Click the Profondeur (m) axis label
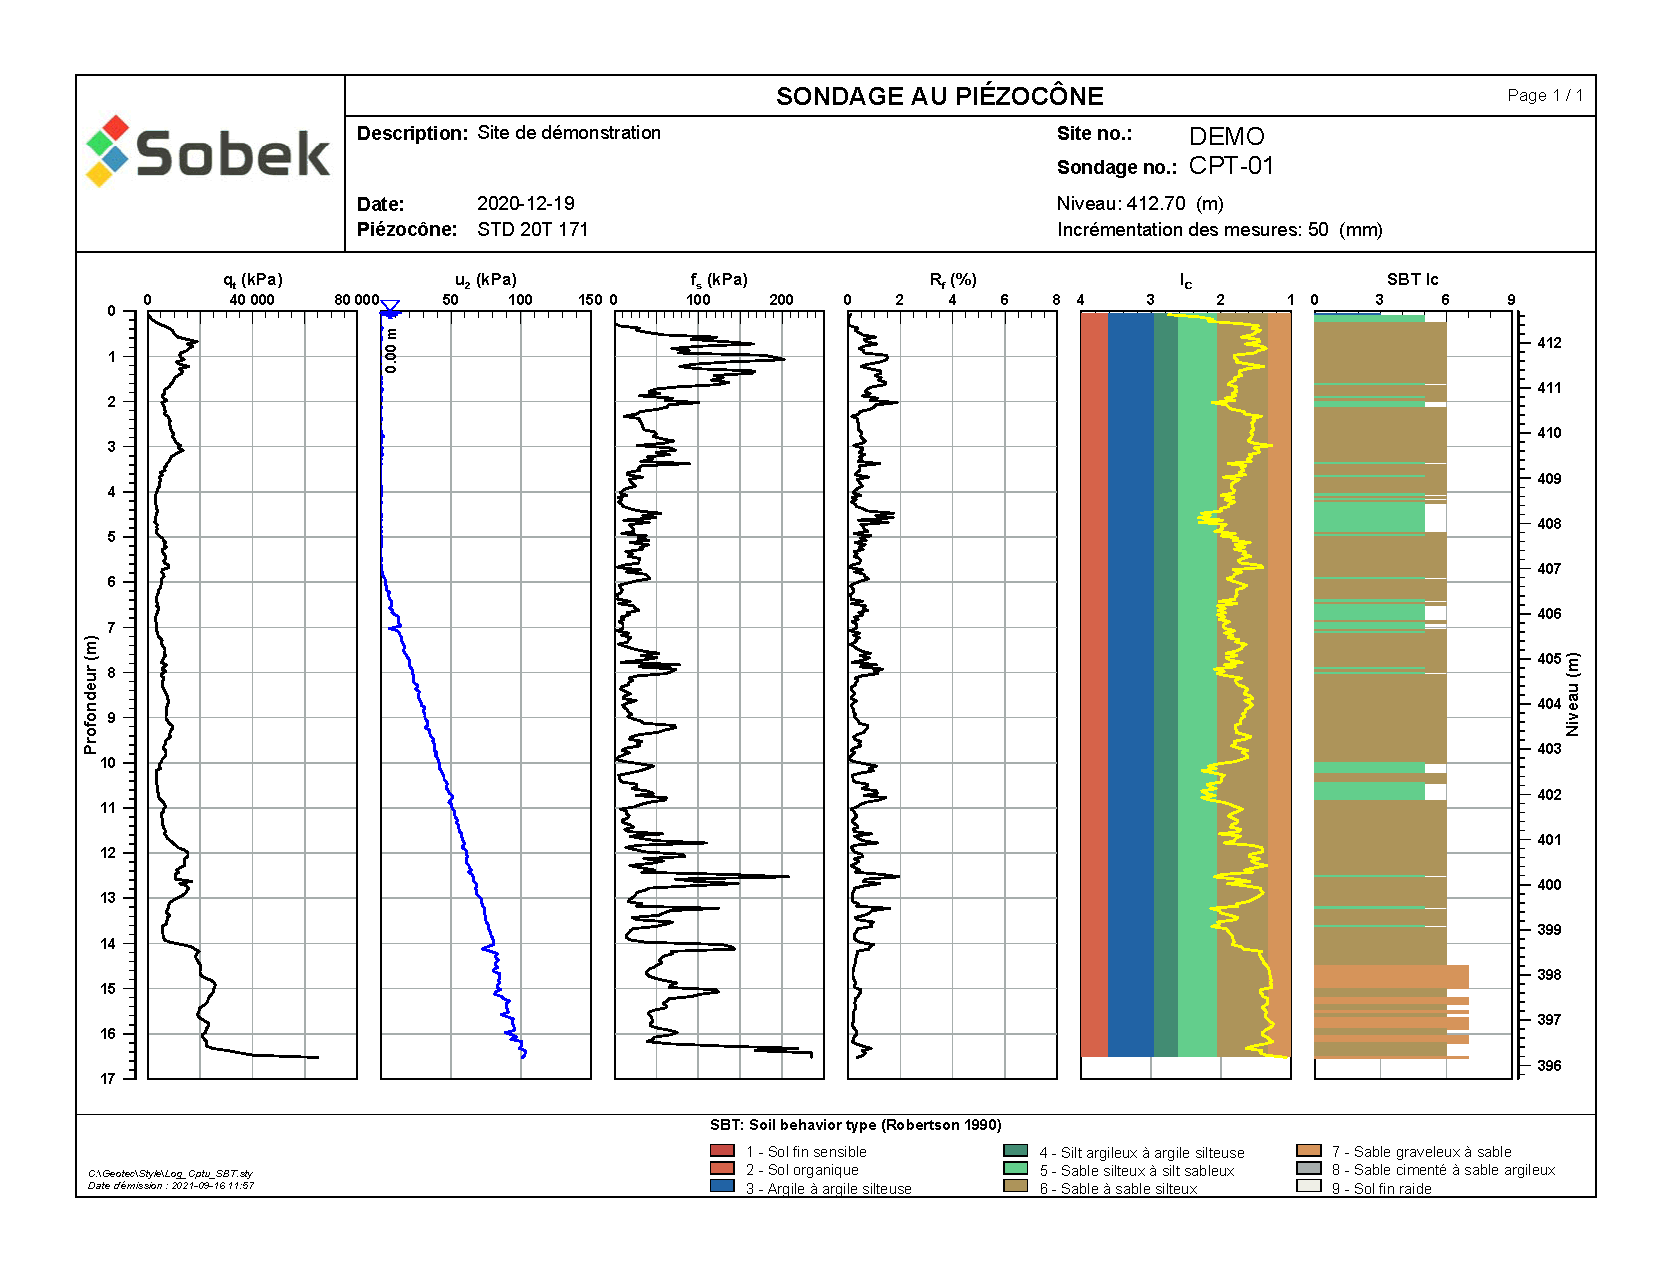The width and height of the screenshot is (1672, 1275). (90, 694)
